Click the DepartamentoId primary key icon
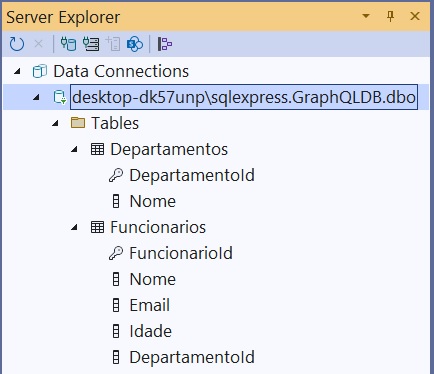Viewport: 434px width, 374px height. 116,175
